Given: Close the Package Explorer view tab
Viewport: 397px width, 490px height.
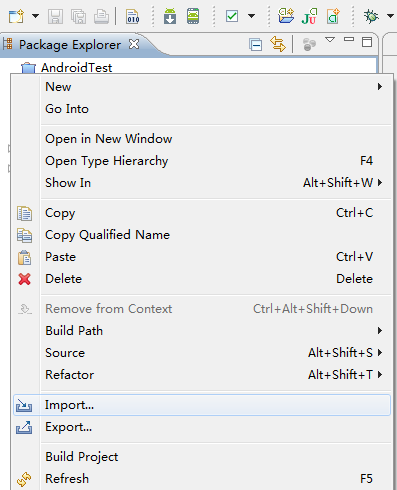Looking at the screenshot, I should [134, 44].
